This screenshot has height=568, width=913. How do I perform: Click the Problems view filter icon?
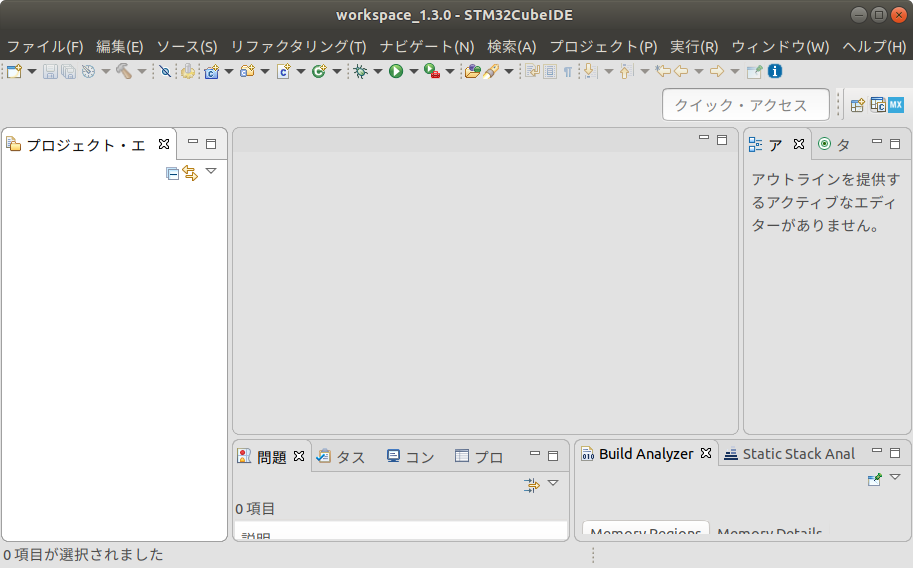(x=532, y=485)
